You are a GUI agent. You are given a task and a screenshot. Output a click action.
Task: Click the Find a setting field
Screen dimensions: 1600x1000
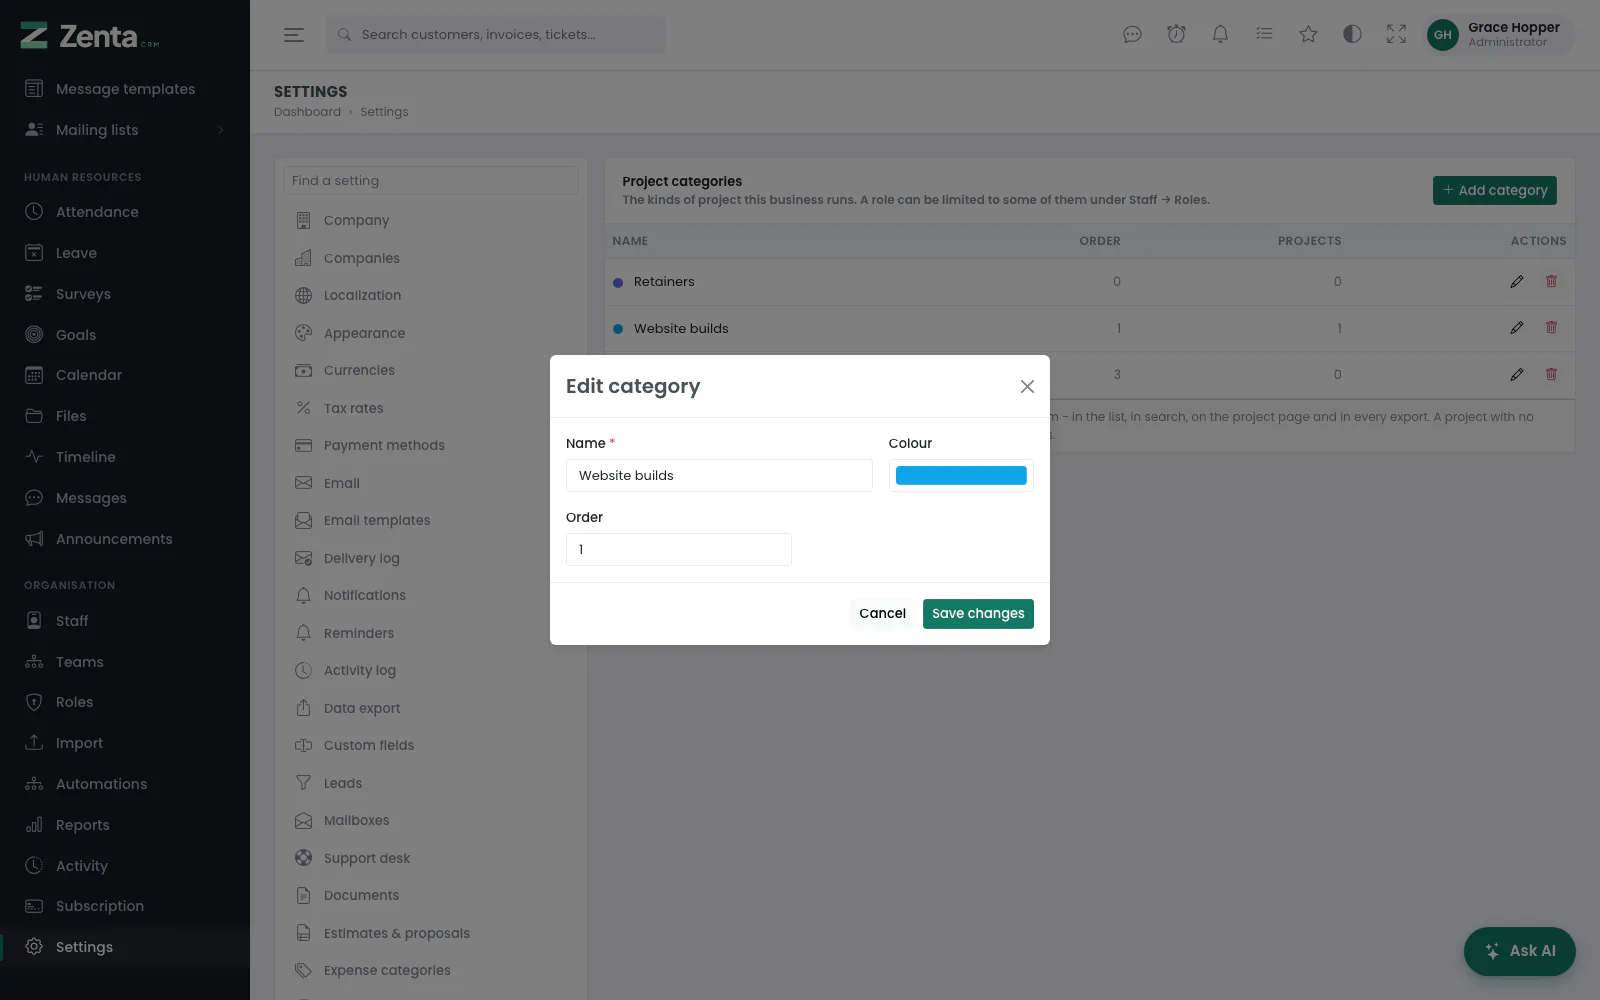[x=431, y=180]
